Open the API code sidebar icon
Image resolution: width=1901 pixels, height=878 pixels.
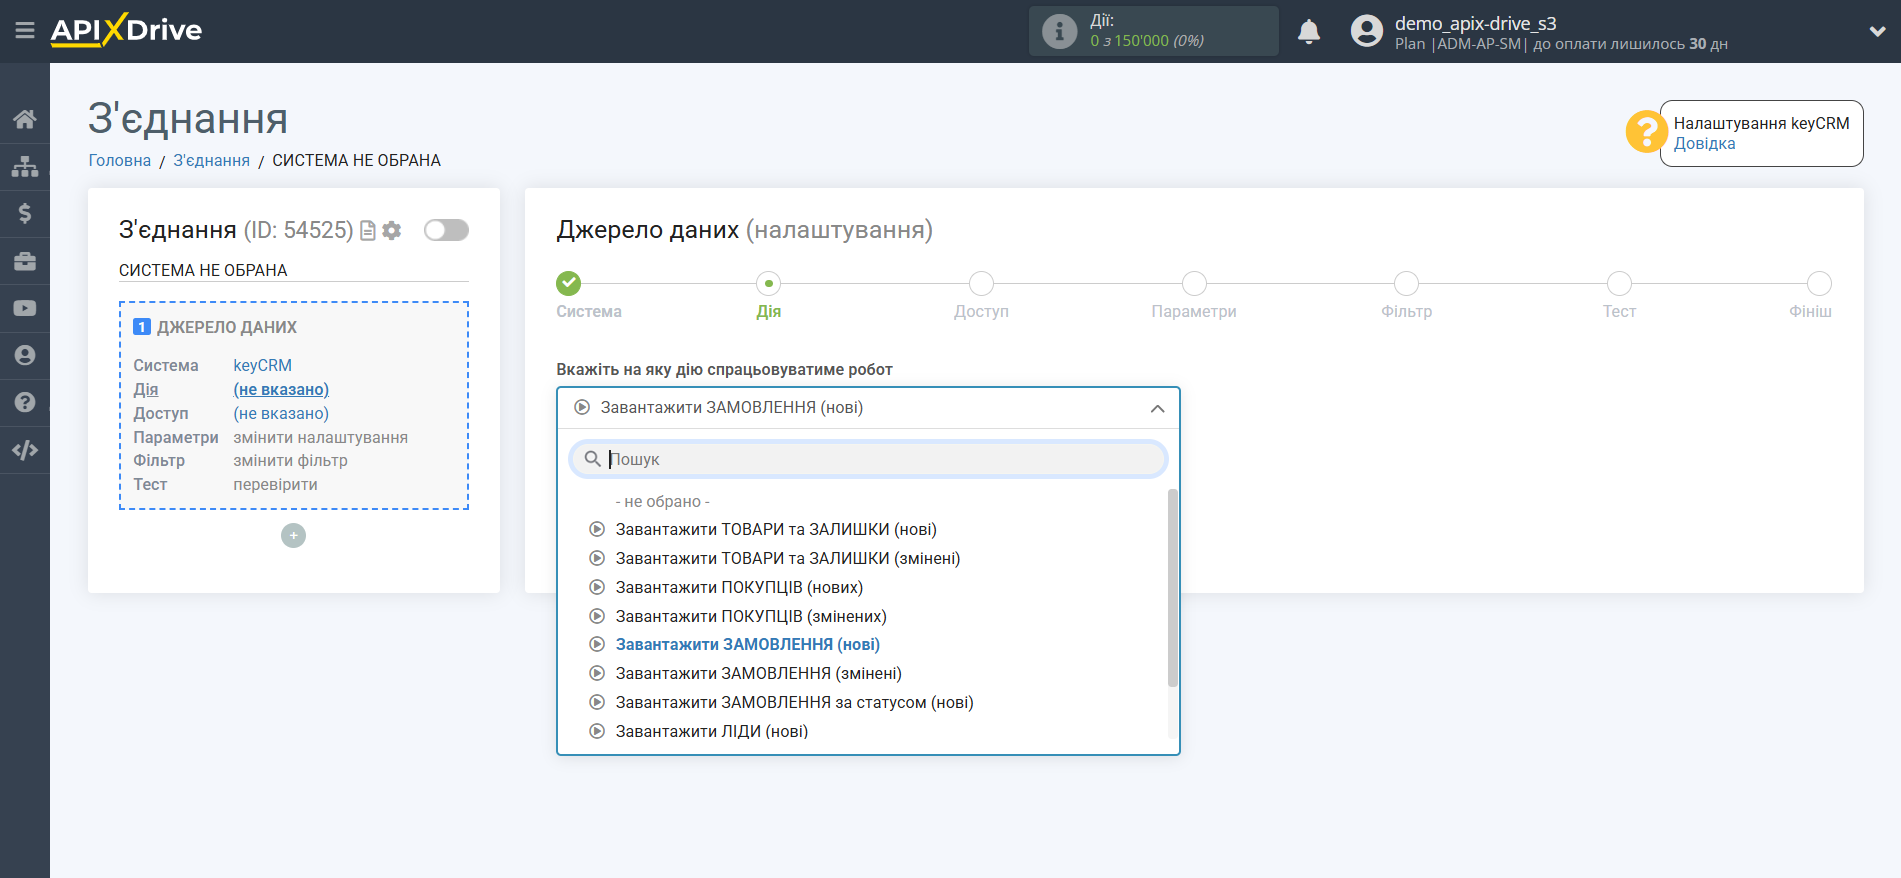tap(25, 450)
